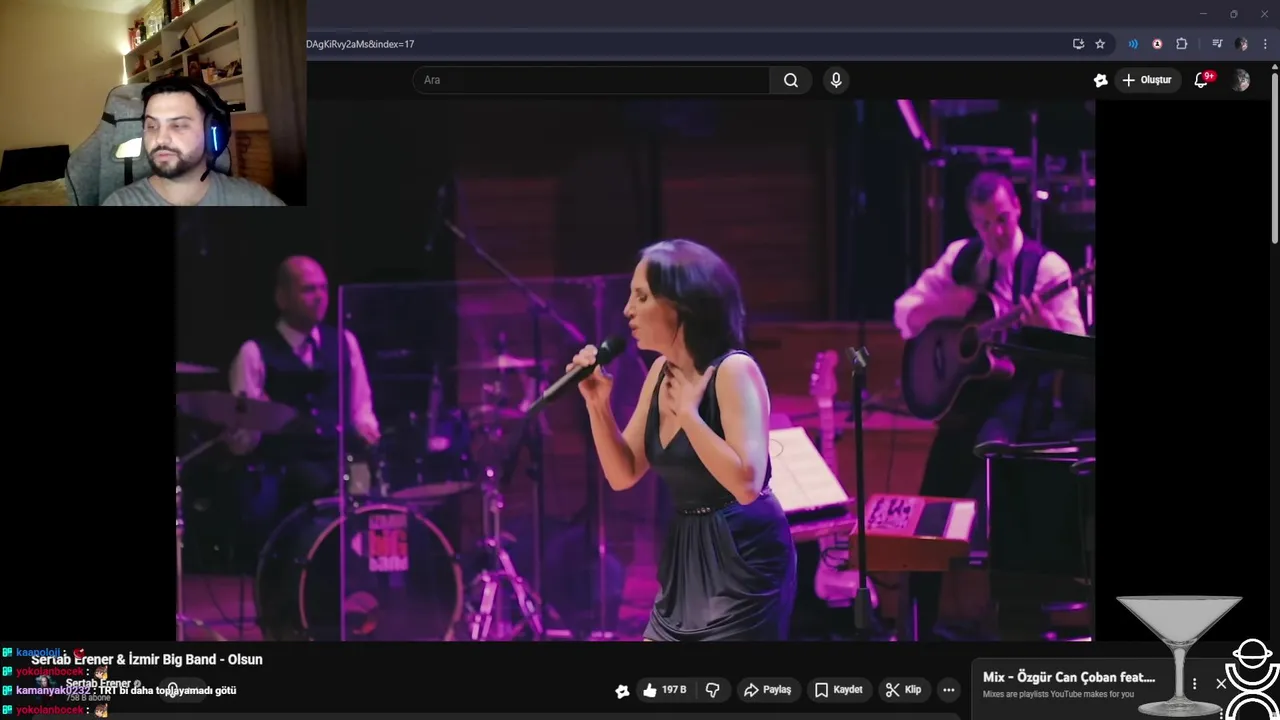The image size is (1280, 720).
Task: Minimize the browser window
Action: [1203, 14]
